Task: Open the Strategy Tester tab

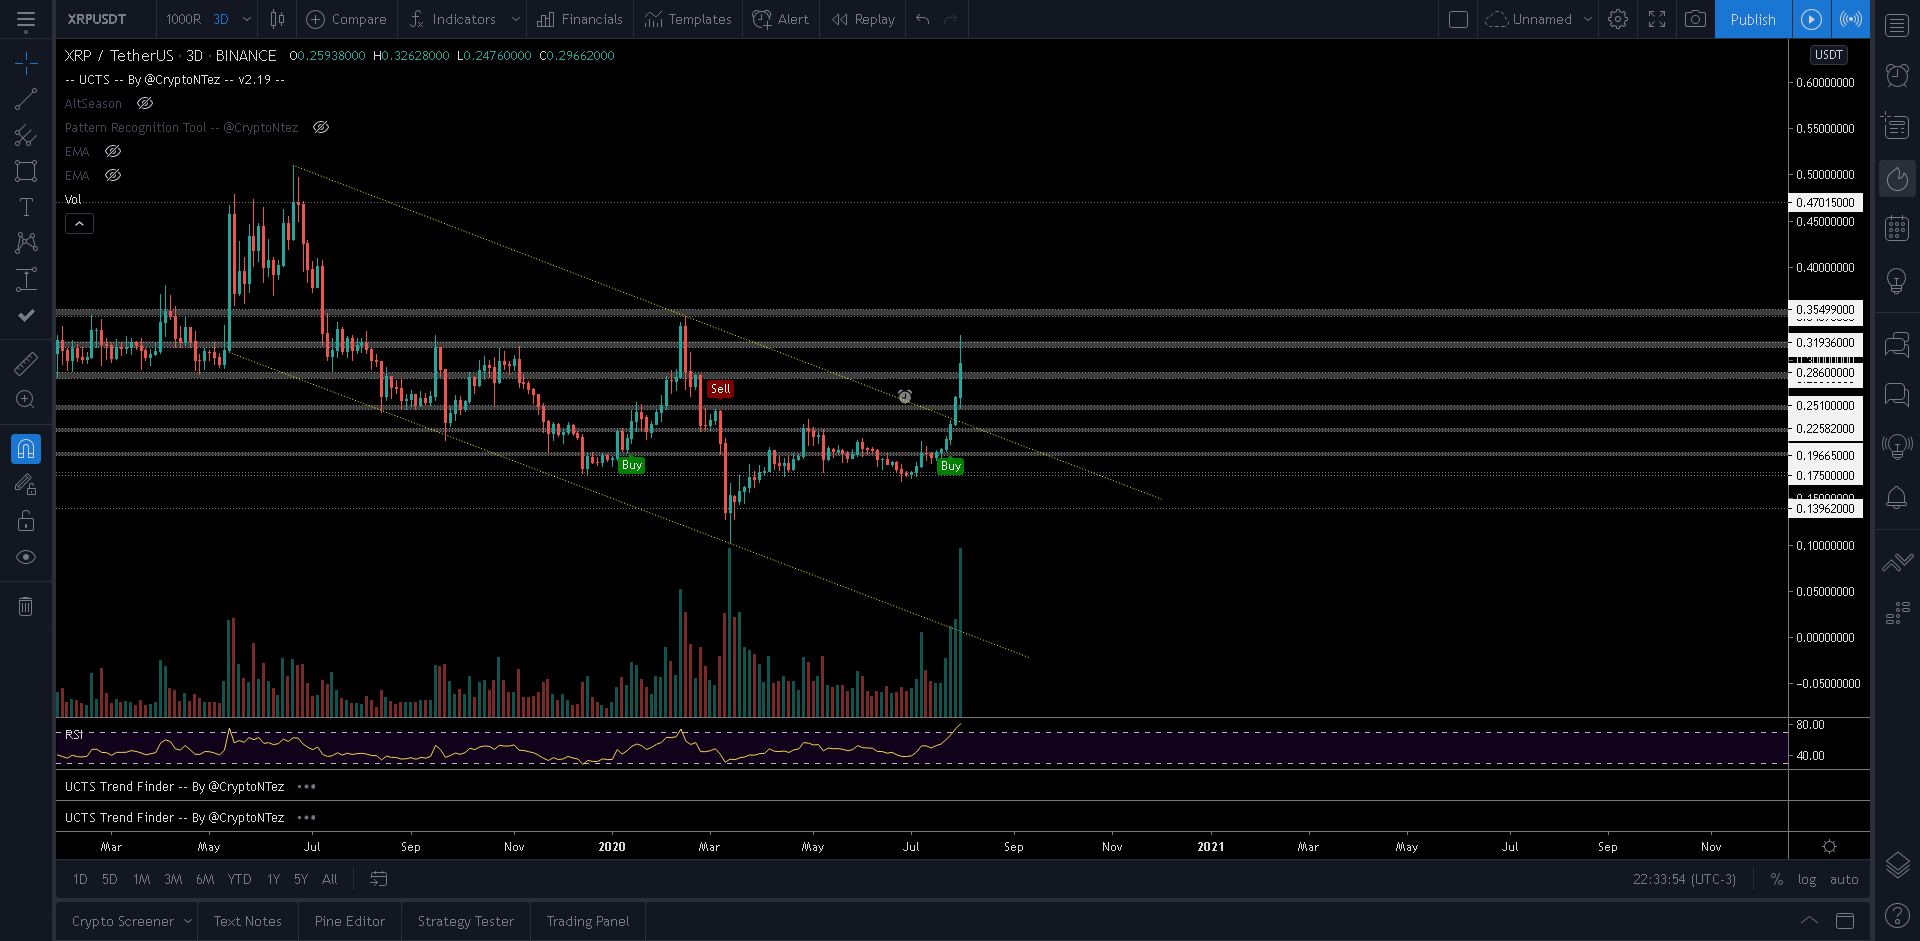Action: (465, 920)
